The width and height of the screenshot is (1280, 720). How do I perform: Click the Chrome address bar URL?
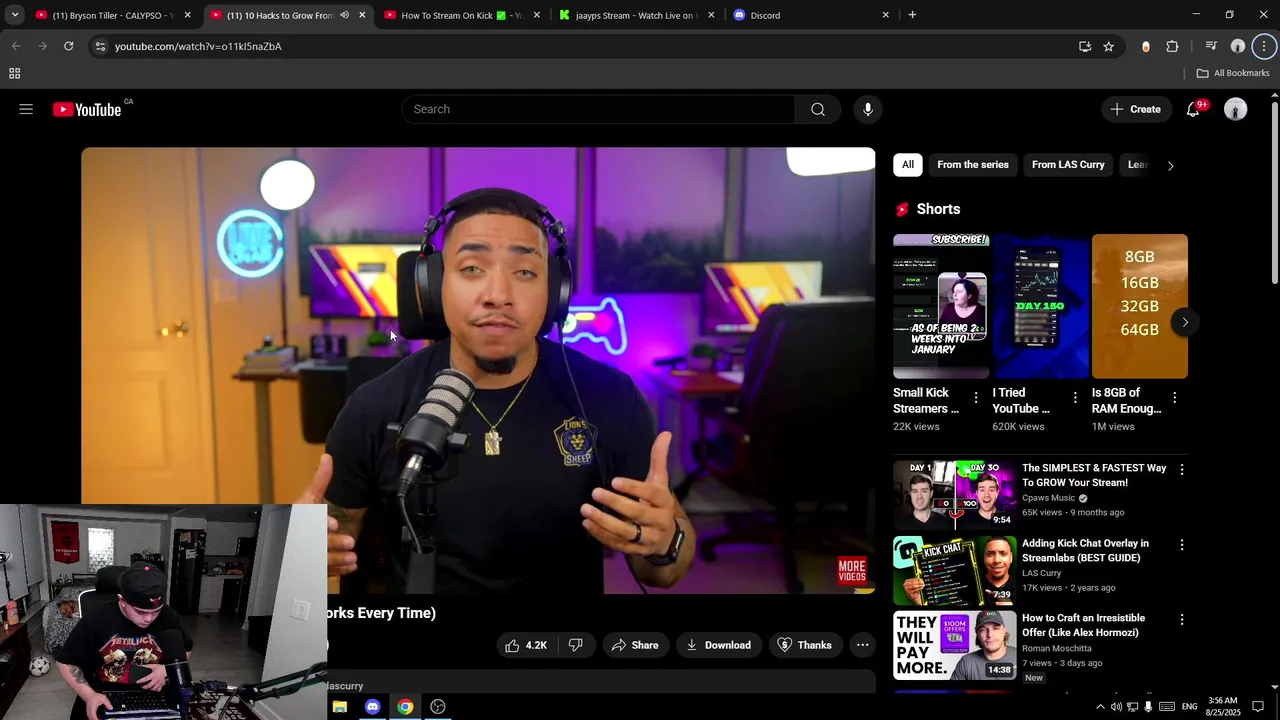(198, 46)
